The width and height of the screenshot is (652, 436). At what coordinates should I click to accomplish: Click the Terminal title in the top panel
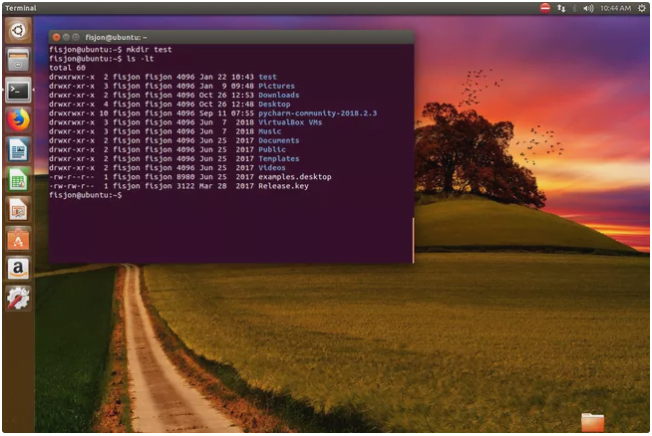tap(20, 8)
